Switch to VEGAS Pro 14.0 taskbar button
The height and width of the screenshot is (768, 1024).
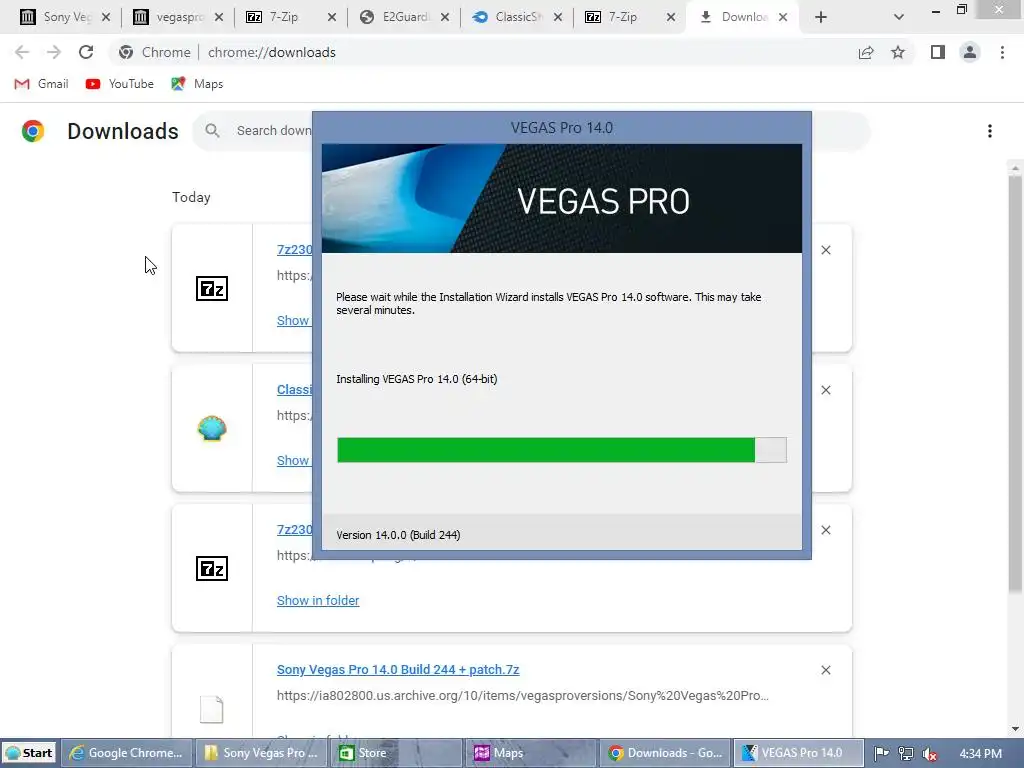[799, 753]
